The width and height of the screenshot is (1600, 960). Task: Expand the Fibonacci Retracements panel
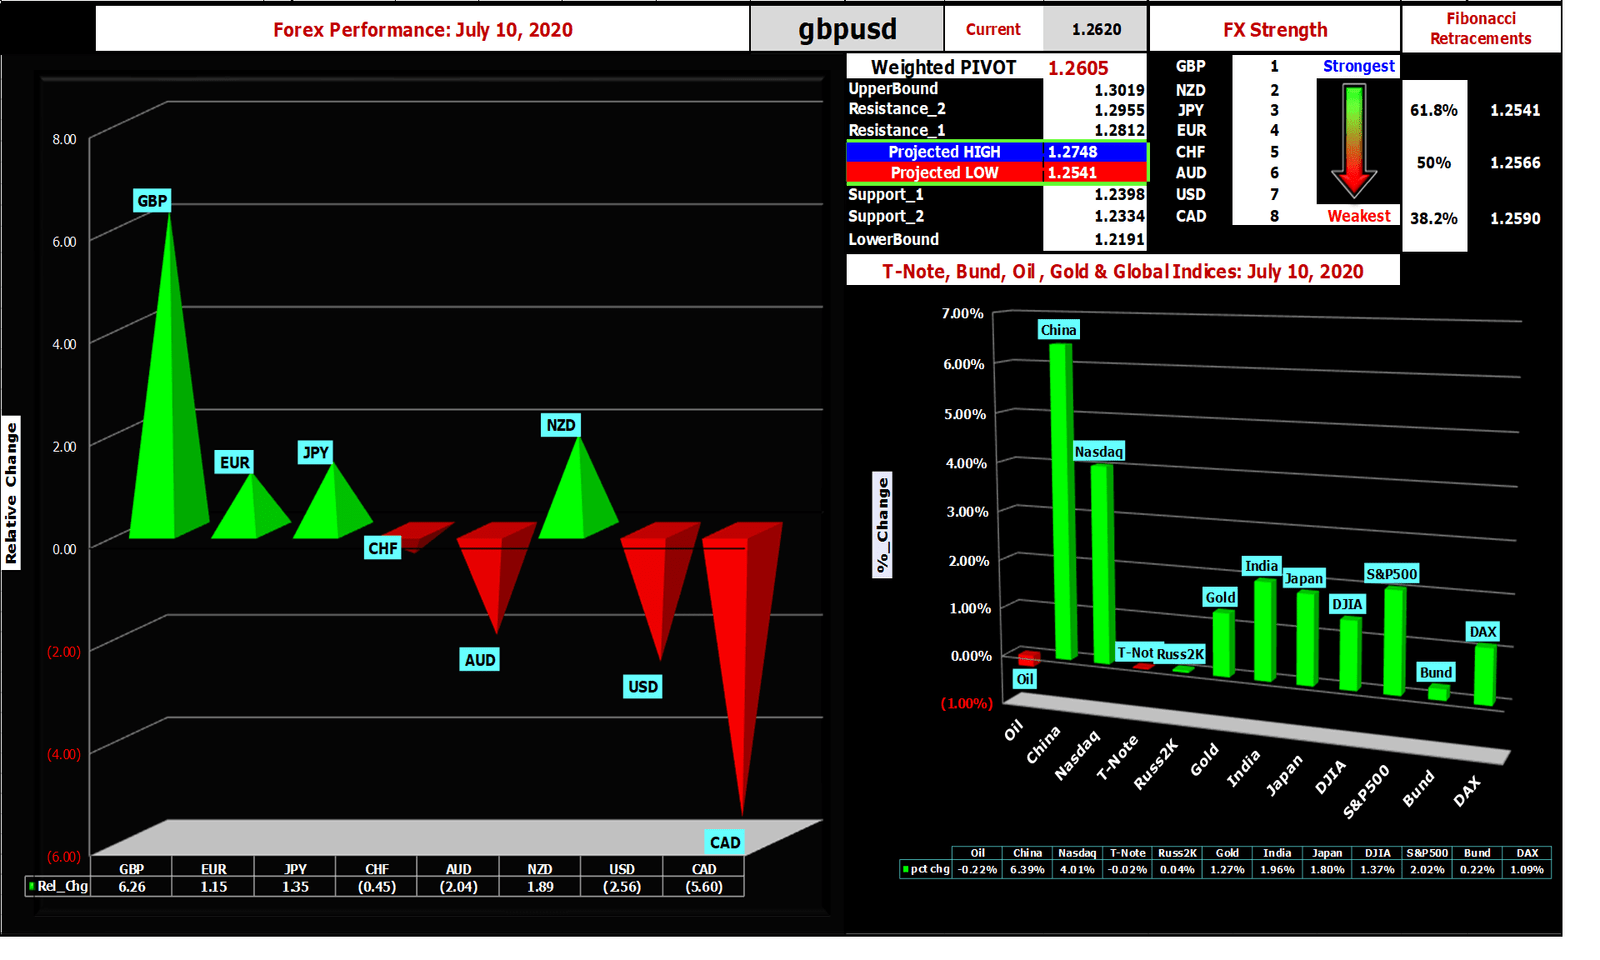coord(1481,29)
